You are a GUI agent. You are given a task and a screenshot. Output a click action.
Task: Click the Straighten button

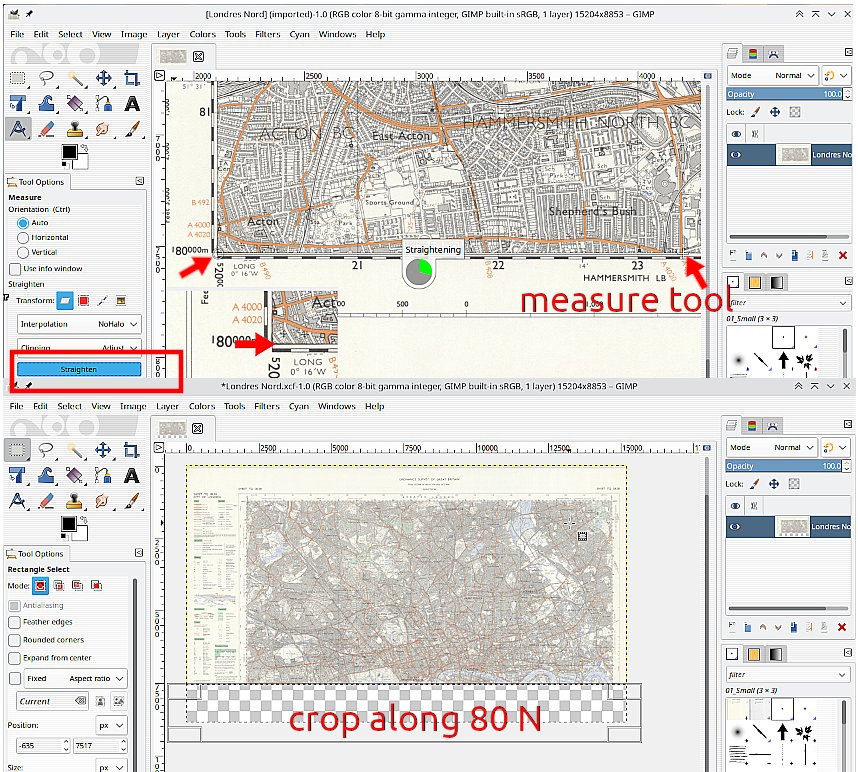click(x=78, y=369)
